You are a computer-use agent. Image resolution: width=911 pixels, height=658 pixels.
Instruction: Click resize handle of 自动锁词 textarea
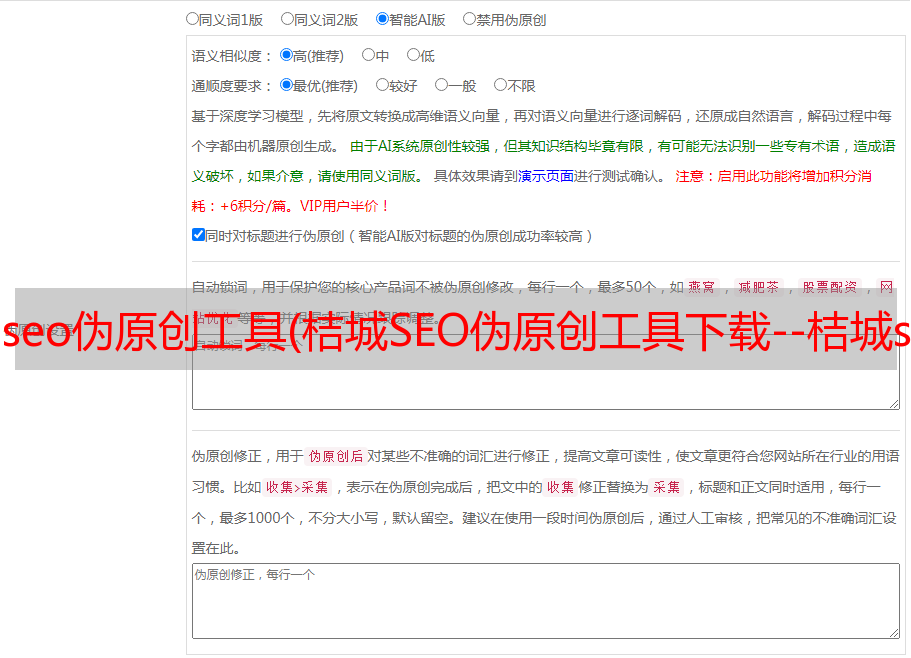tap(894, 404)
